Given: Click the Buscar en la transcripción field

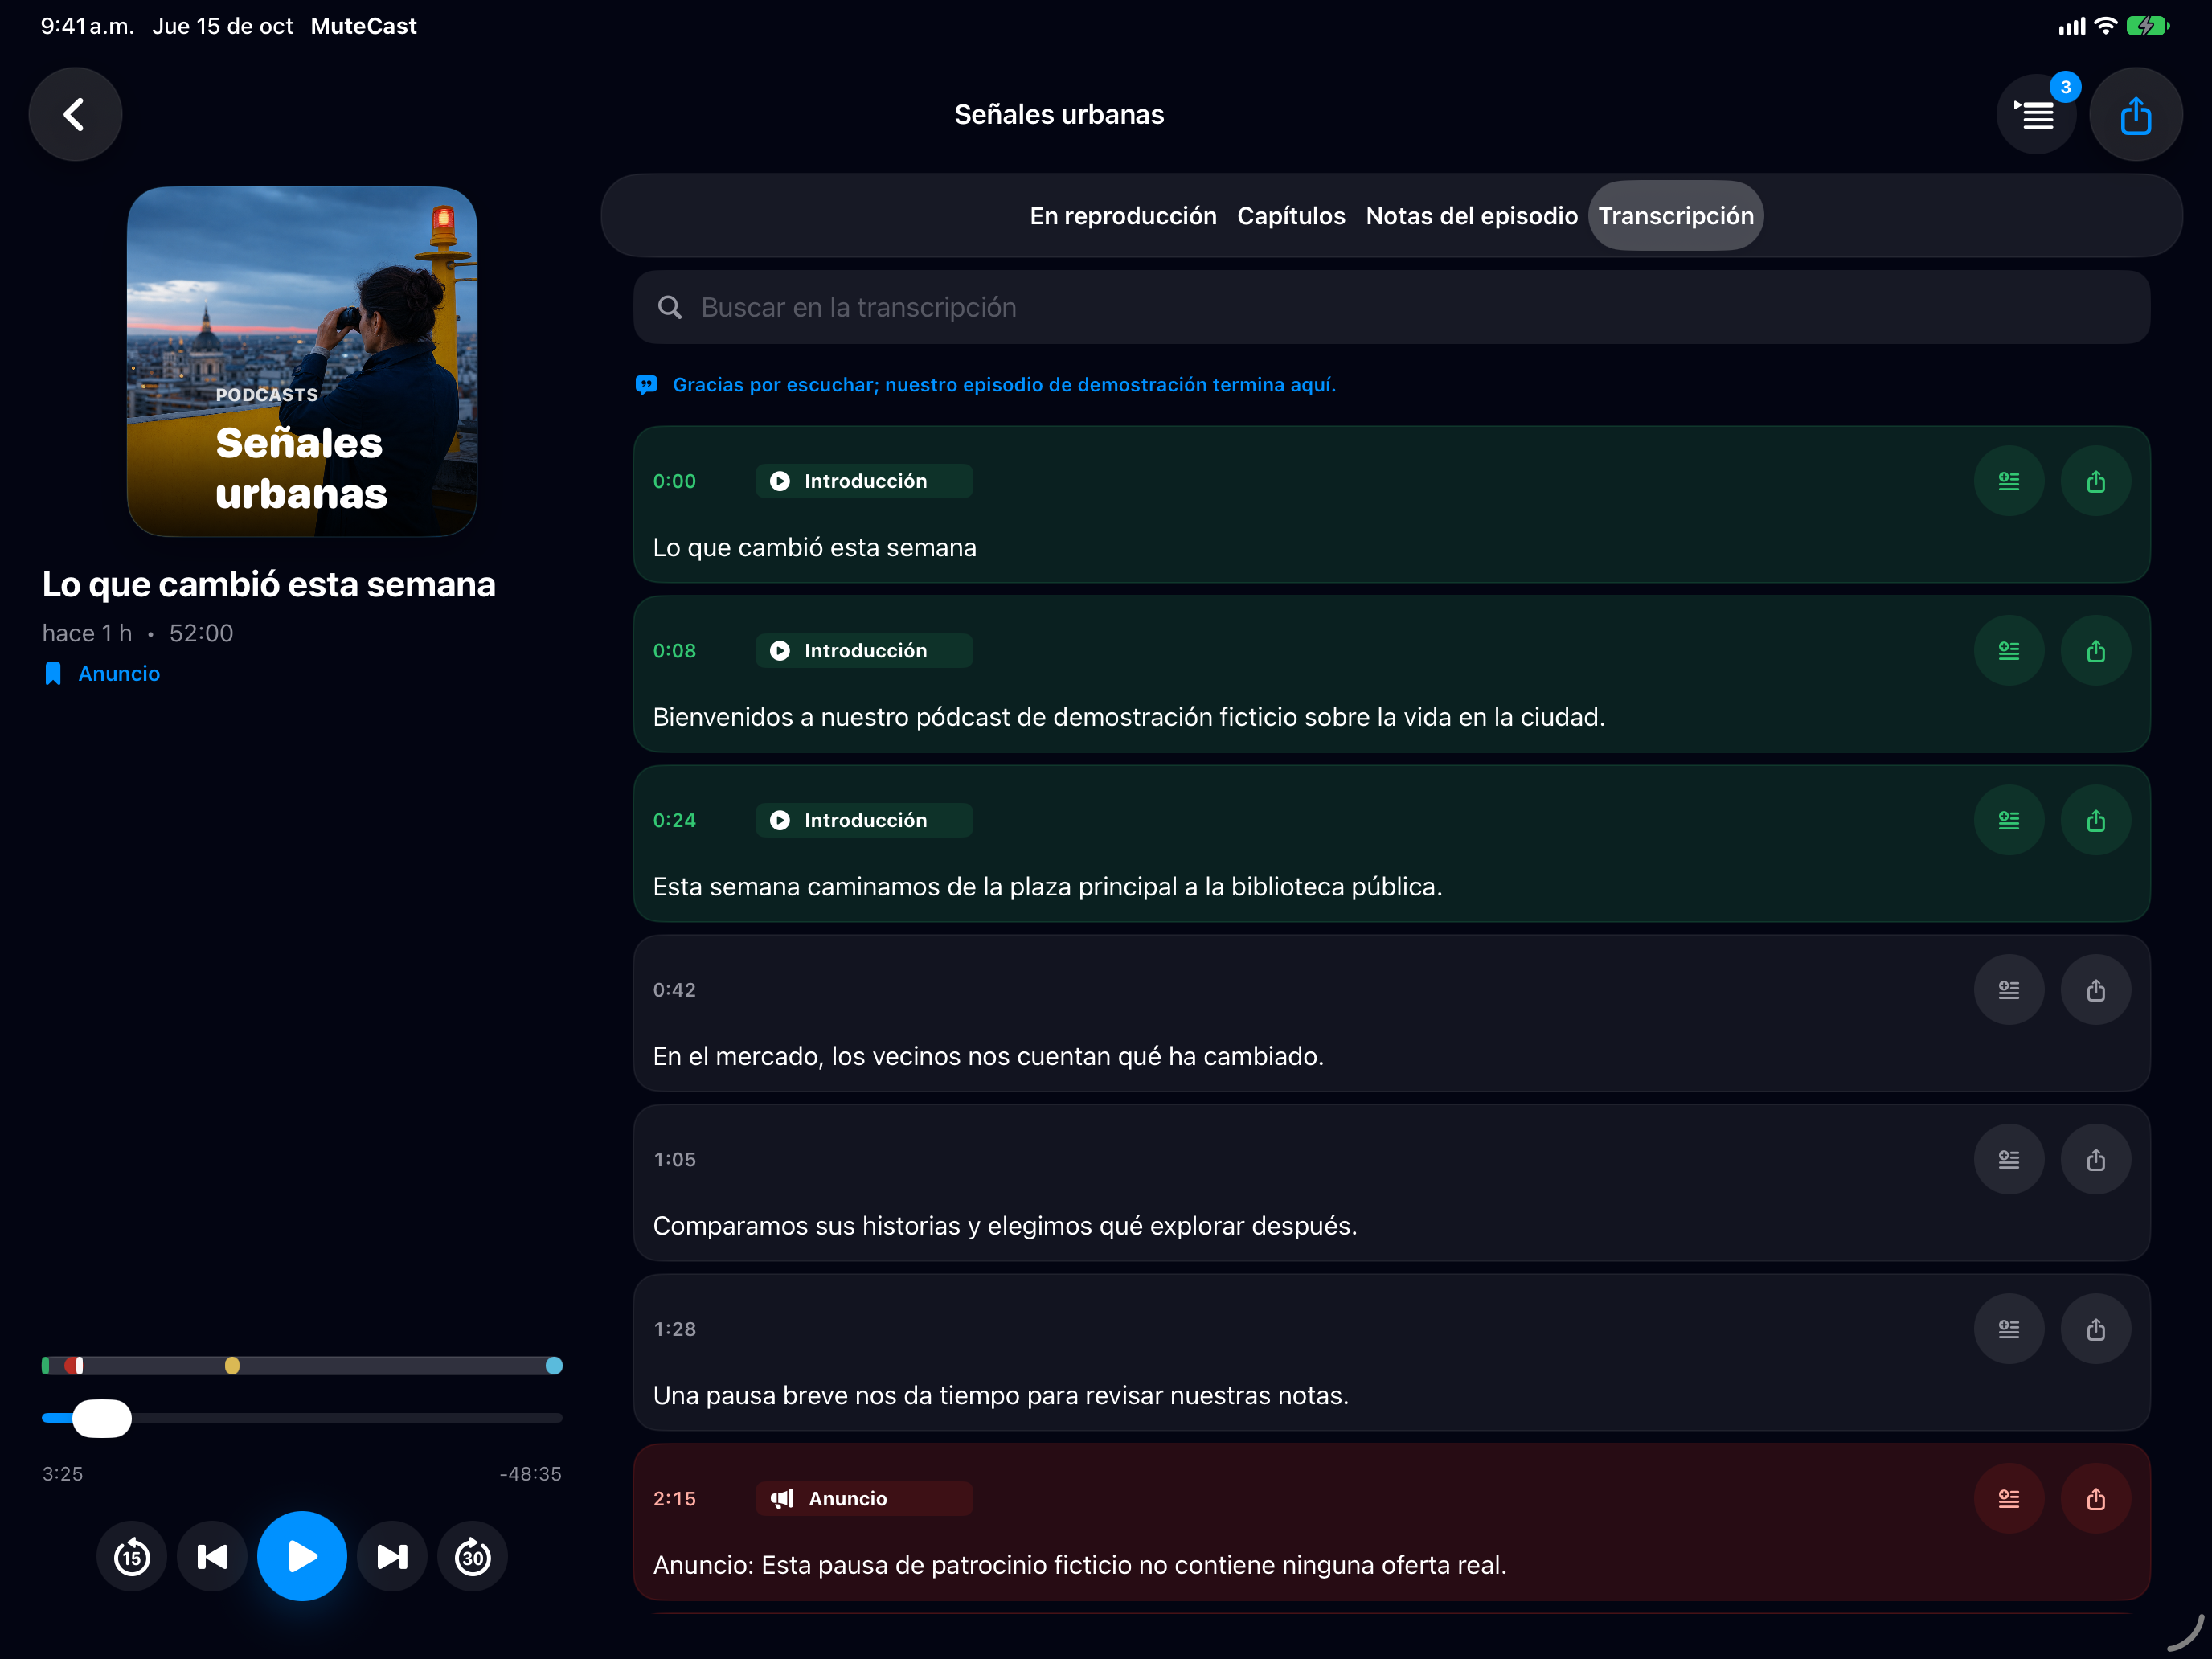Looking at the screenshot, I should point(1391,307).
